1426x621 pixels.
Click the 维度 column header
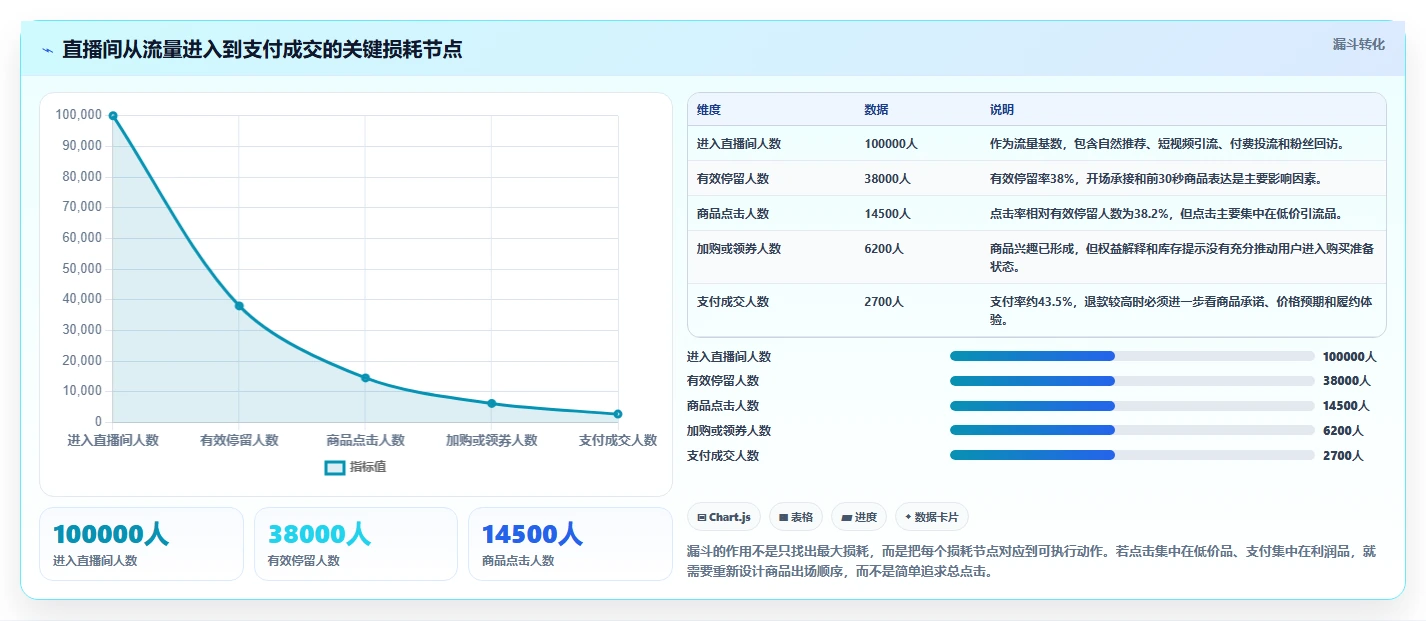pyautogui.click(x=709, y=109)
